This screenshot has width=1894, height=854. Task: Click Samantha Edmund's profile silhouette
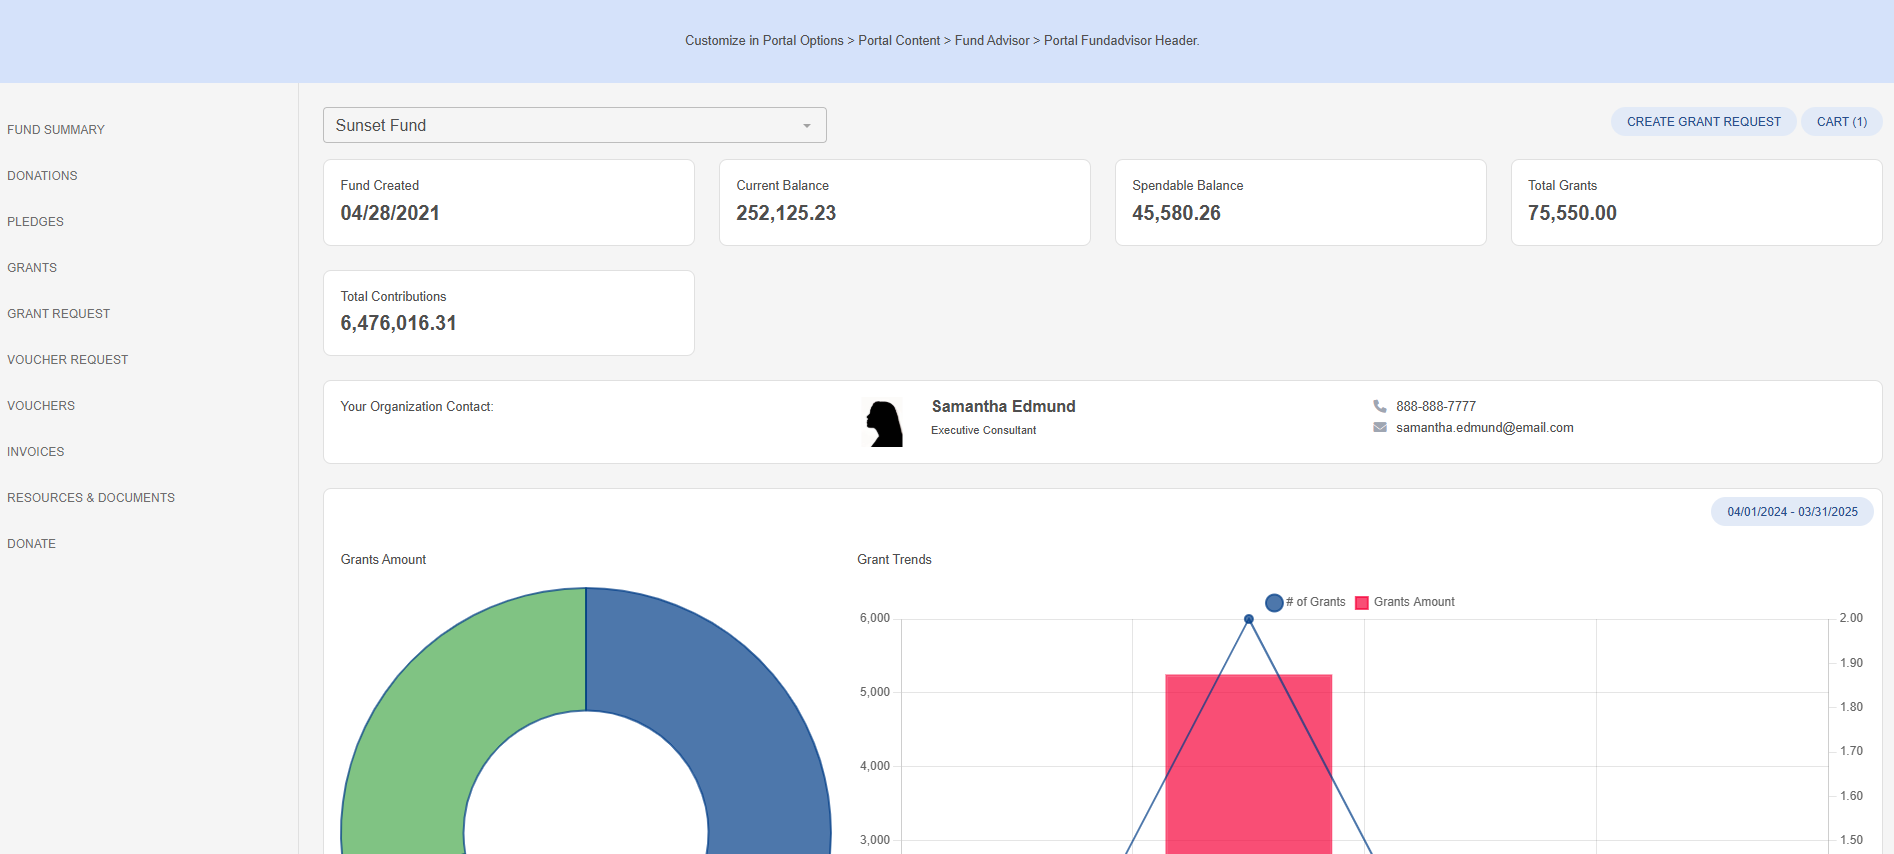[x=884, y=423]
